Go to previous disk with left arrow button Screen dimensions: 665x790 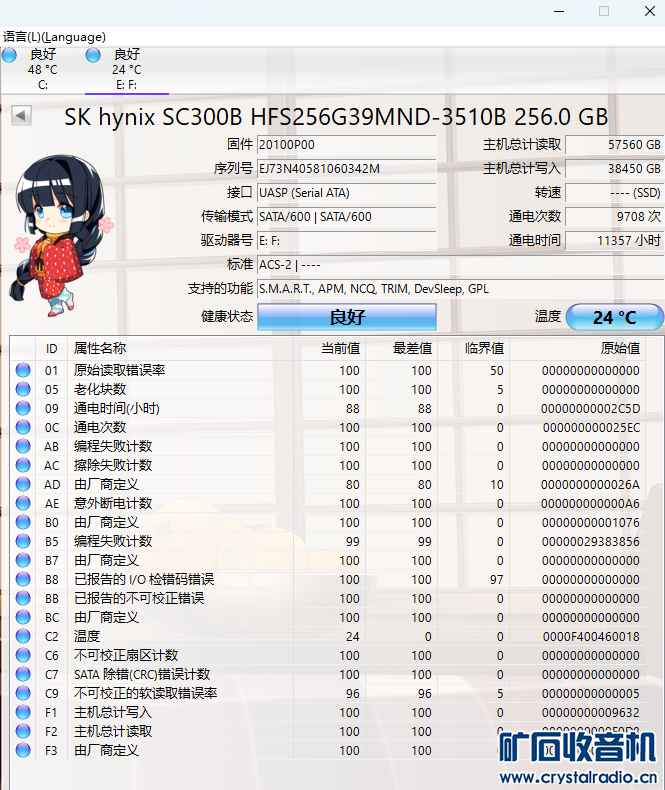pyautogui.click(x=21, y=115)
